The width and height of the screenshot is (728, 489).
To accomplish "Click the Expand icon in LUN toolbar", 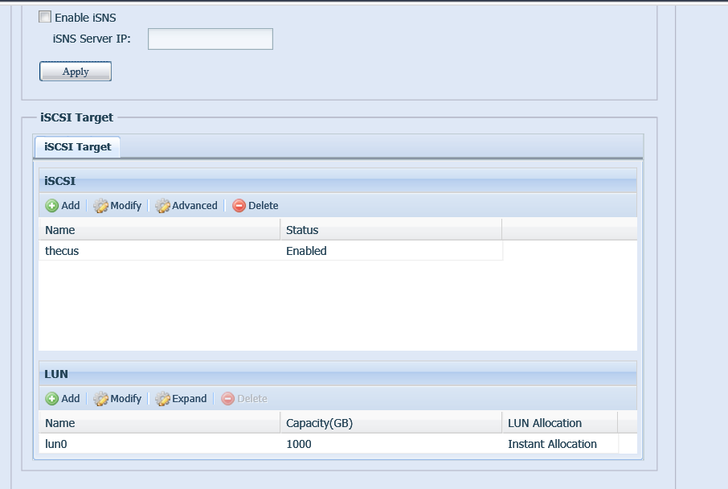I will pyautogui.click(x=163, y=399).
